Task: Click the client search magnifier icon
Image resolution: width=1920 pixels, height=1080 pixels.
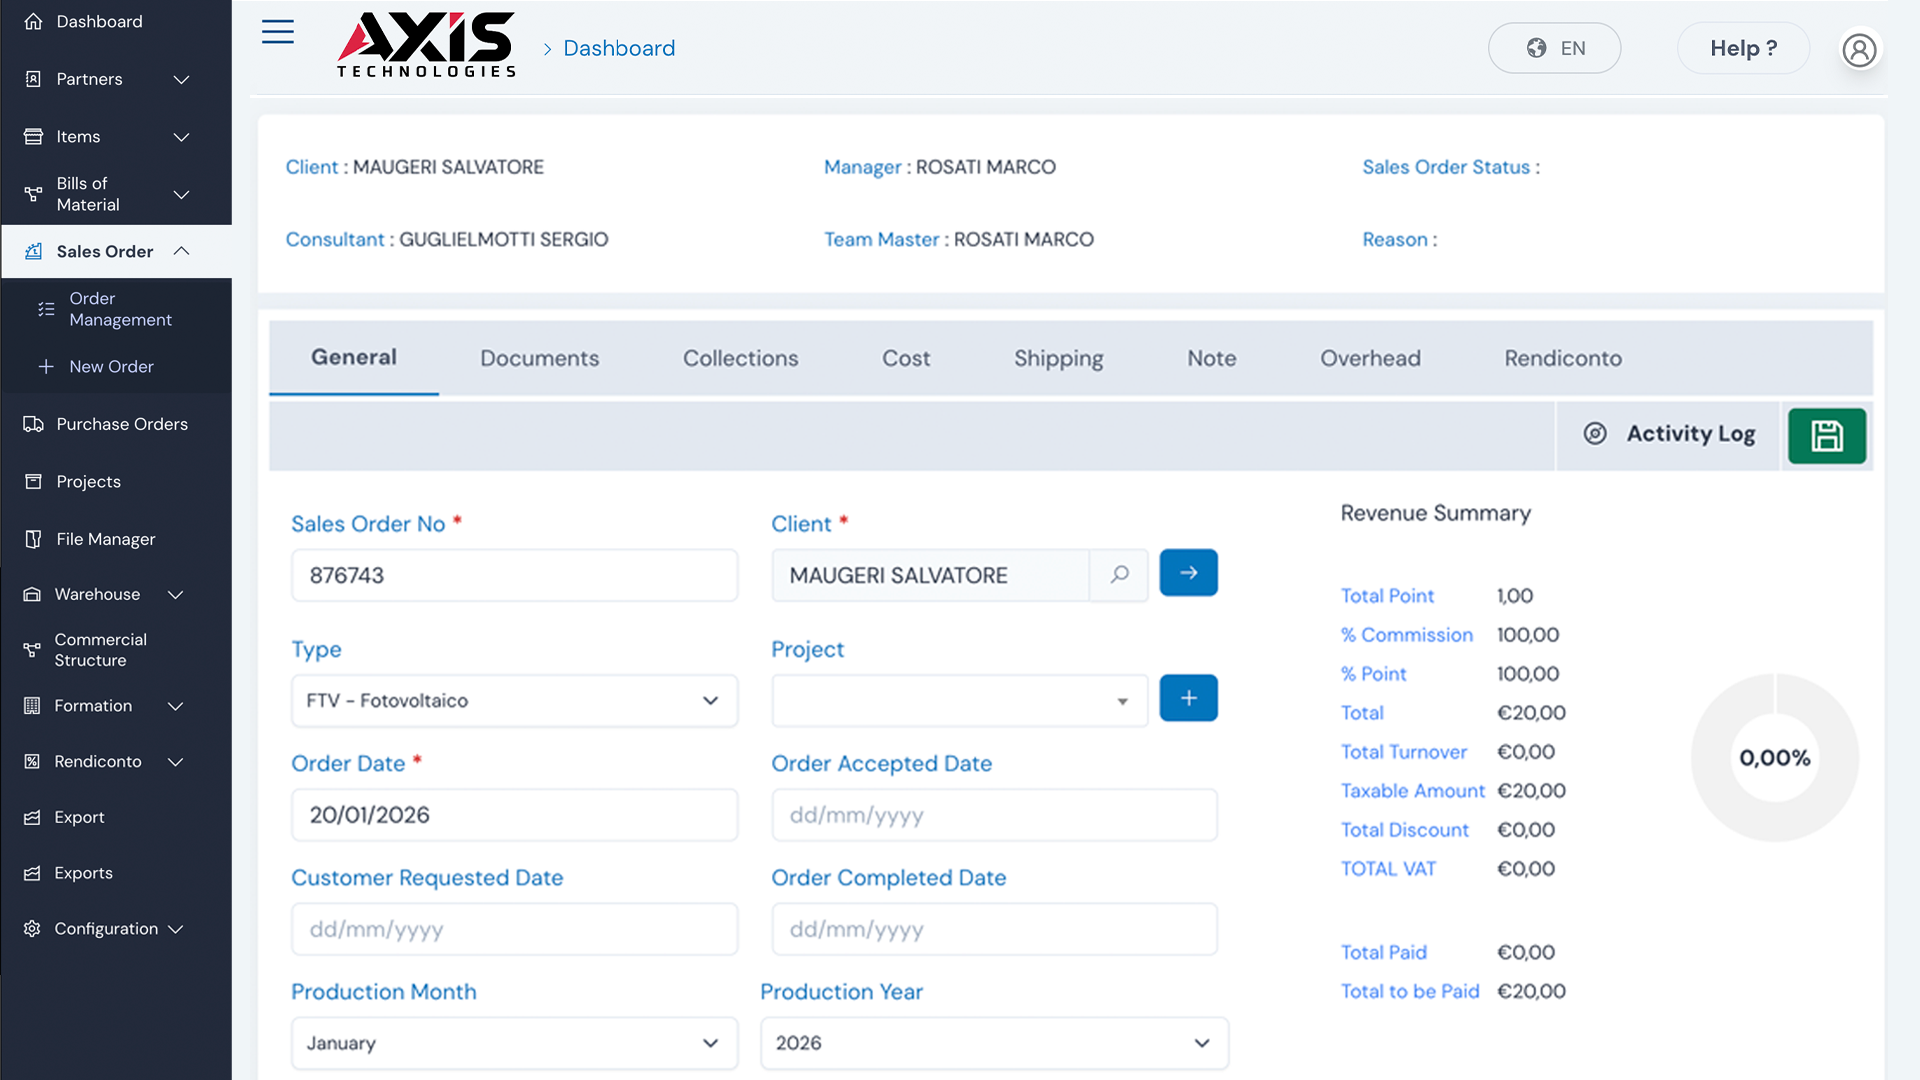Action: pyautogui.click(x=1119, y=574)
